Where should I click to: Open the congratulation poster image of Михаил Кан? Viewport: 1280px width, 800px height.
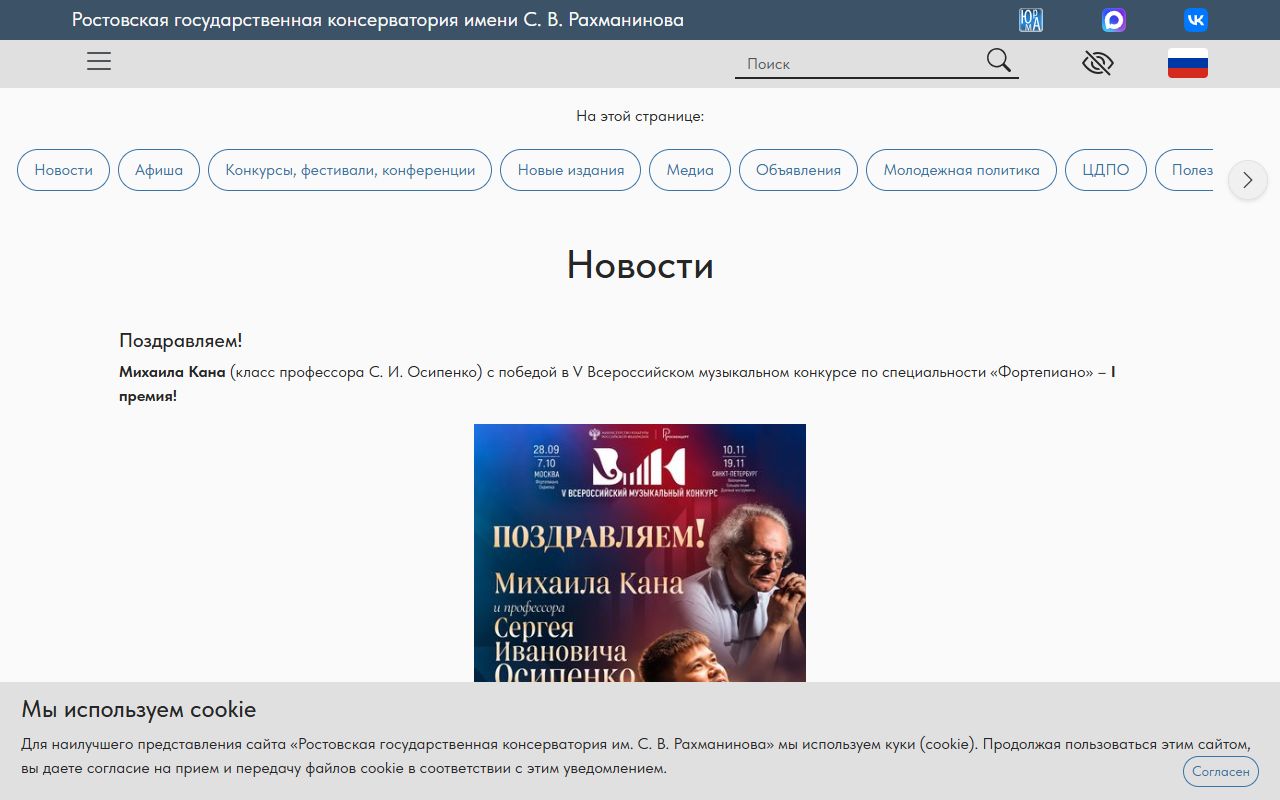(x=640, y=553)
